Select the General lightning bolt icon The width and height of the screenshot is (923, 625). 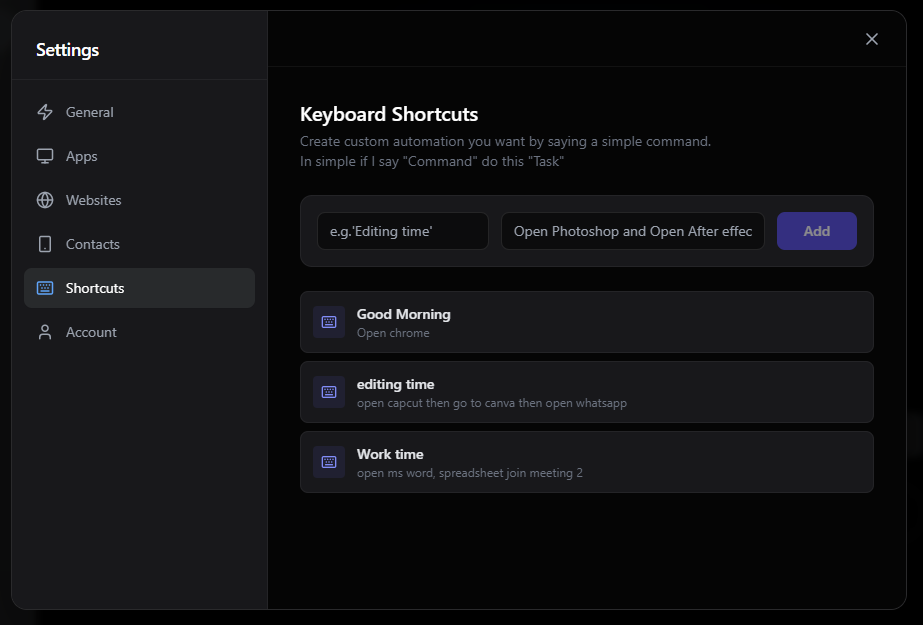pos(45,112)
